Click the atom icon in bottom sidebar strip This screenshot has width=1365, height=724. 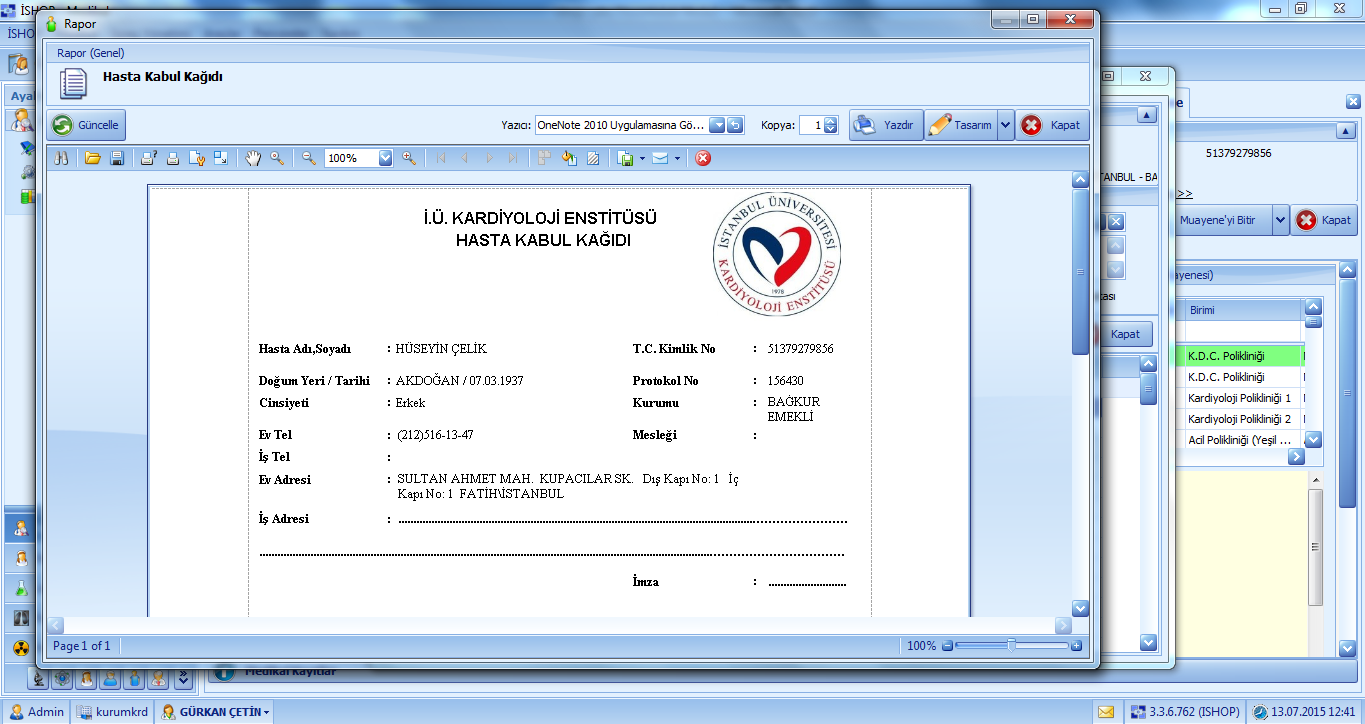click(62, 679)
